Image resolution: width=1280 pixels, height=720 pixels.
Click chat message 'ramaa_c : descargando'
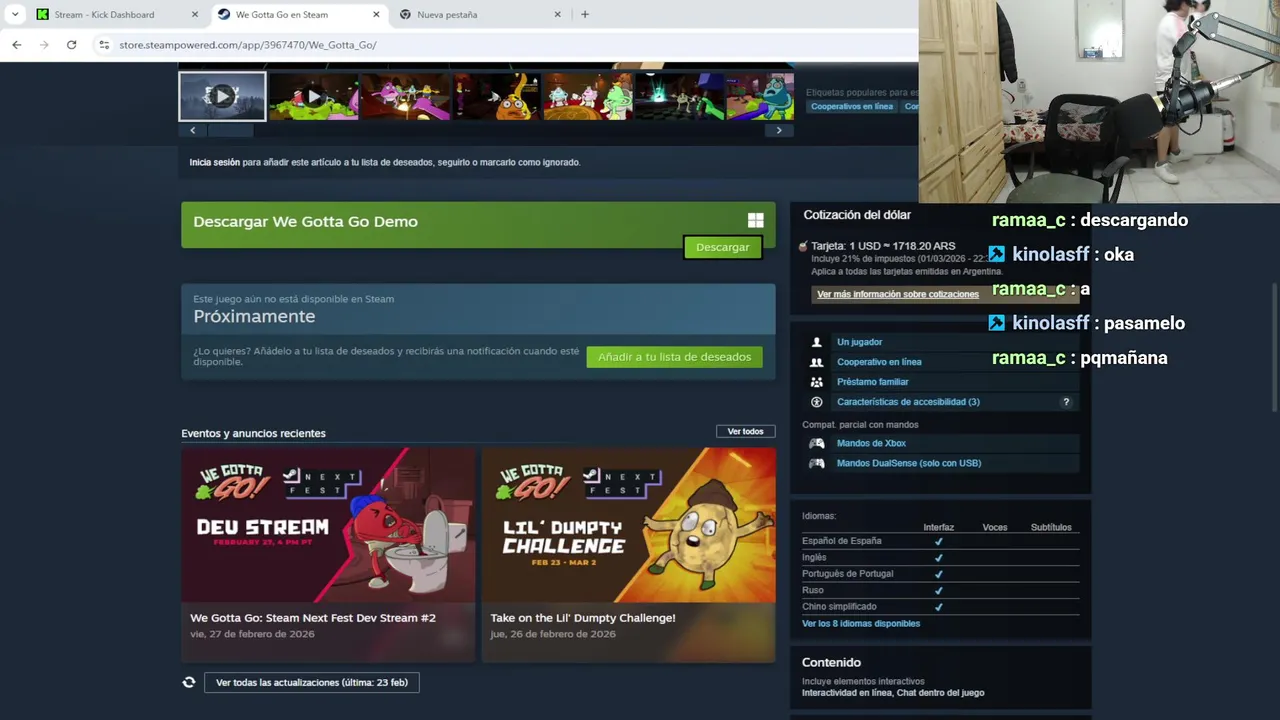1090,220
